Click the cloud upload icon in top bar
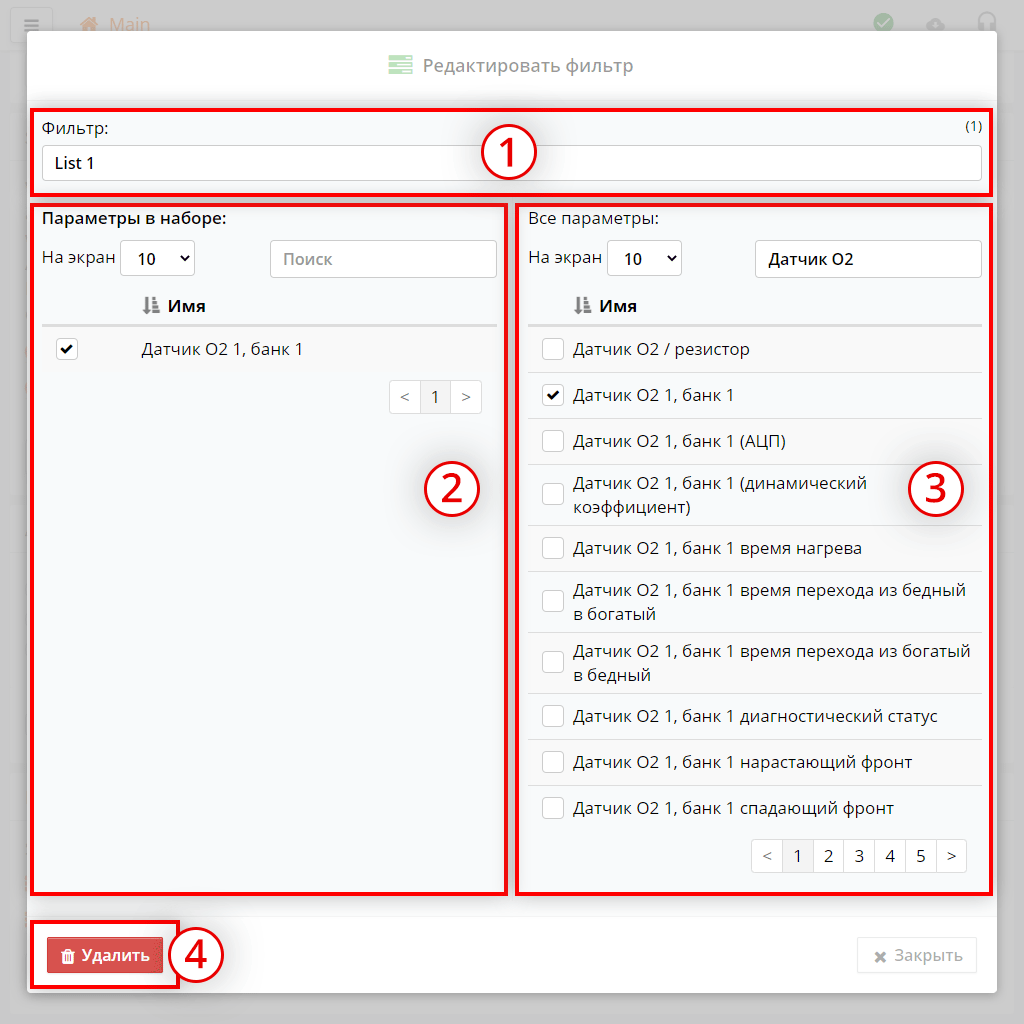Image resolution: width=1024 pixels, height=1024 pixels. 935,24
